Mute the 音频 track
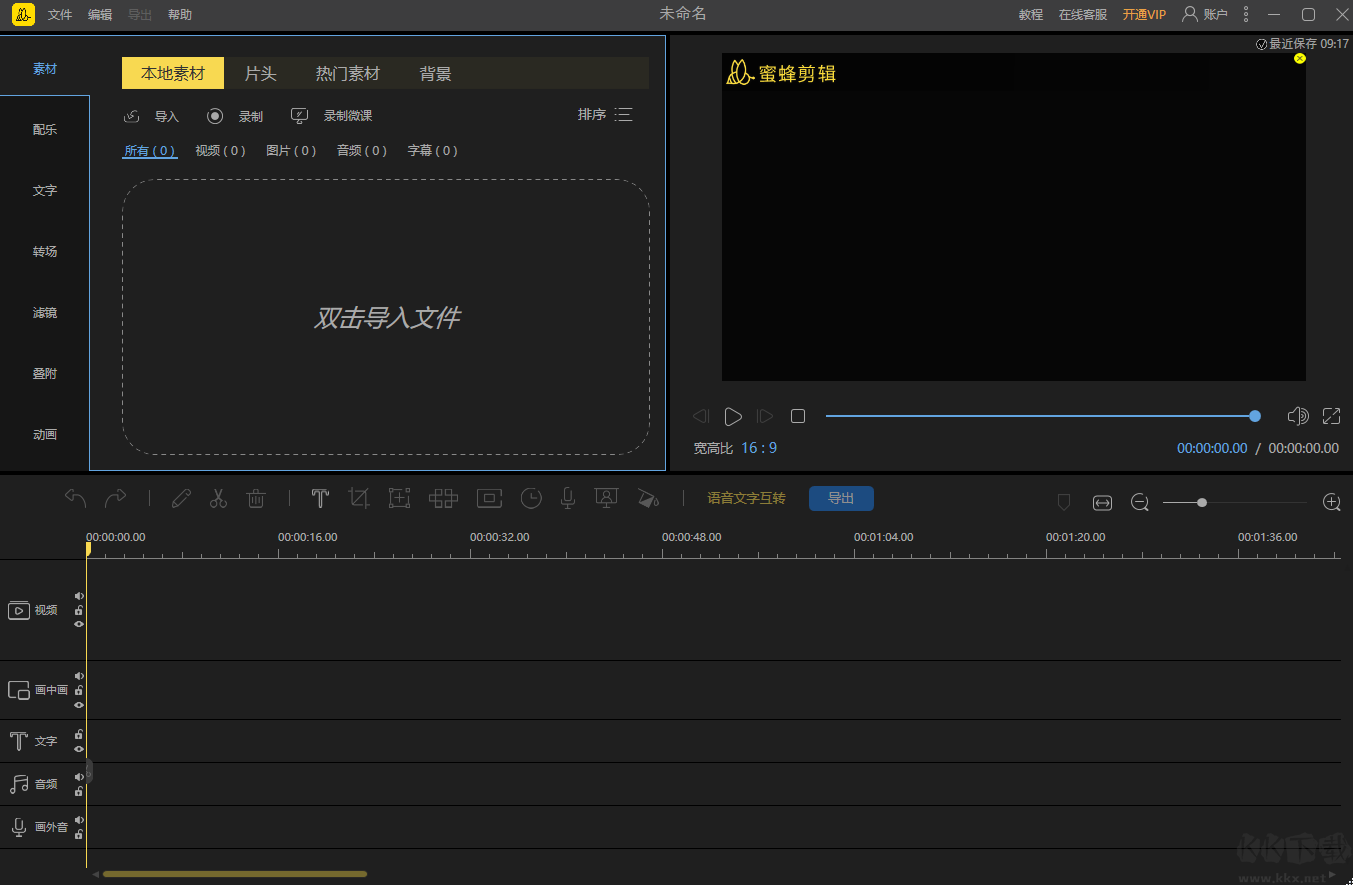 click(x=79, y=777)
